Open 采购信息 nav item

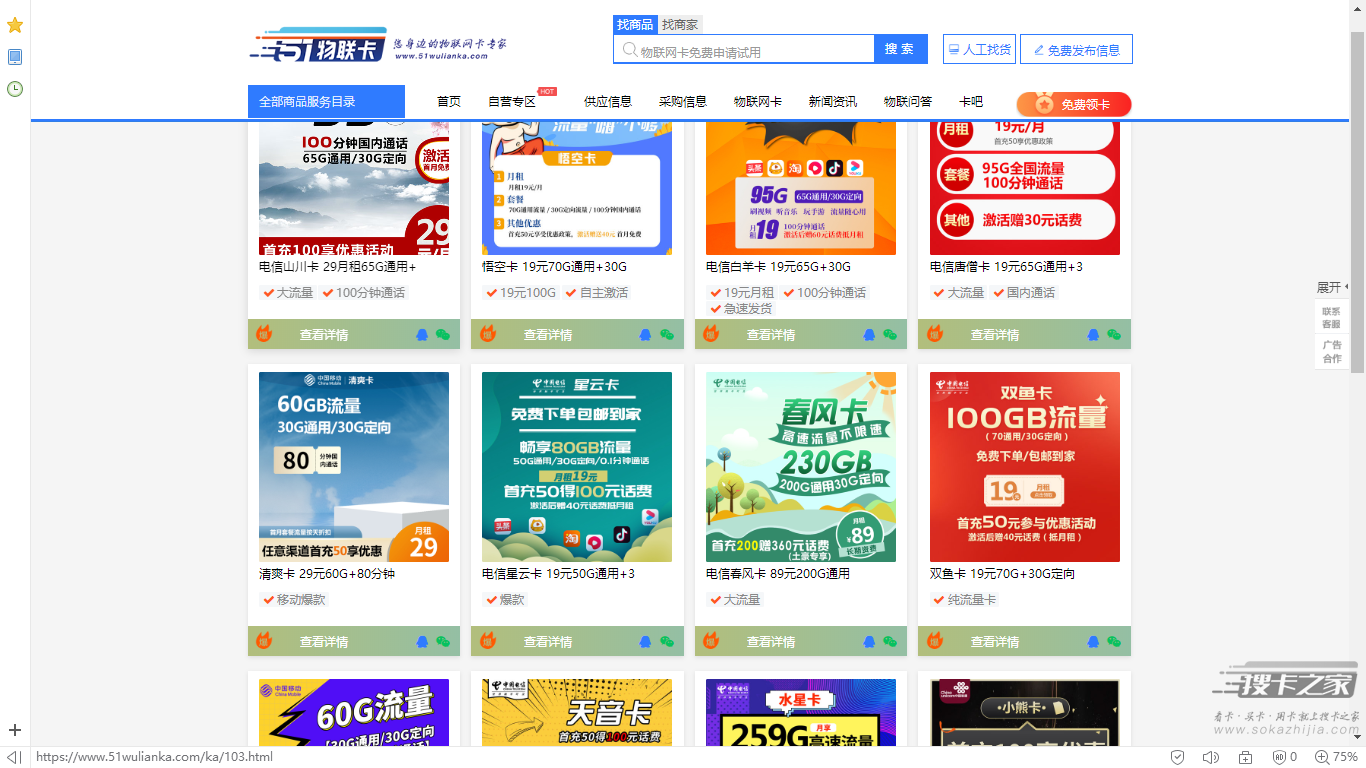pos(683,102)
